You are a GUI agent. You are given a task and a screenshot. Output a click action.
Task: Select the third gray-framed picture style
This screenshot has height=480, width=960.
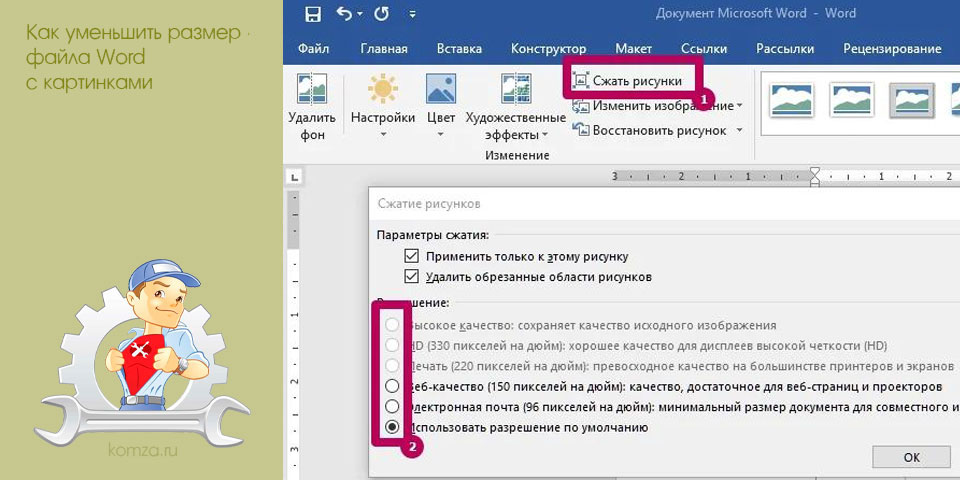pos(912,100)
